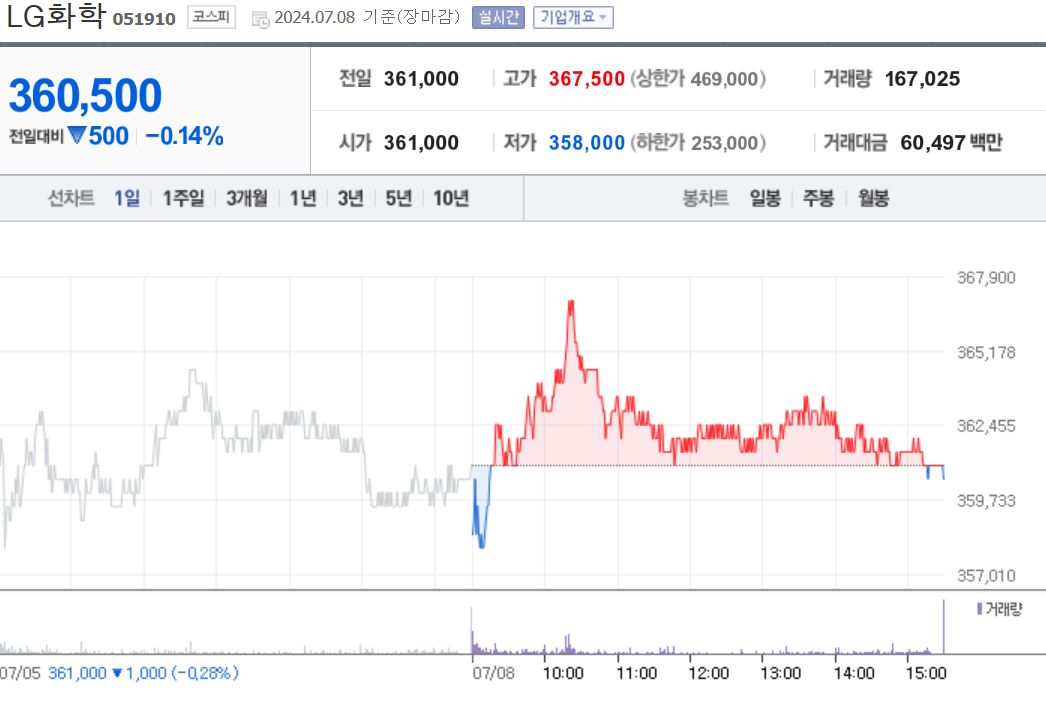Screen dimensions: 1046x711
Task: Click the 367,900 y-axis label
Action: point(986,277)
